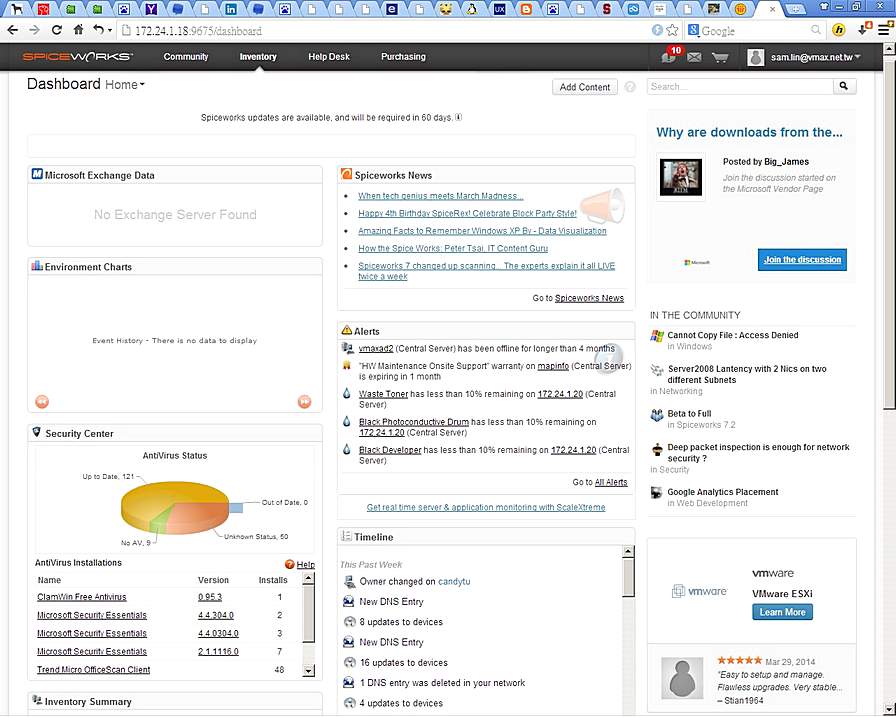Click the browser address bar
The height and width of the screenshot is (717, 896).
click(383, 30)
